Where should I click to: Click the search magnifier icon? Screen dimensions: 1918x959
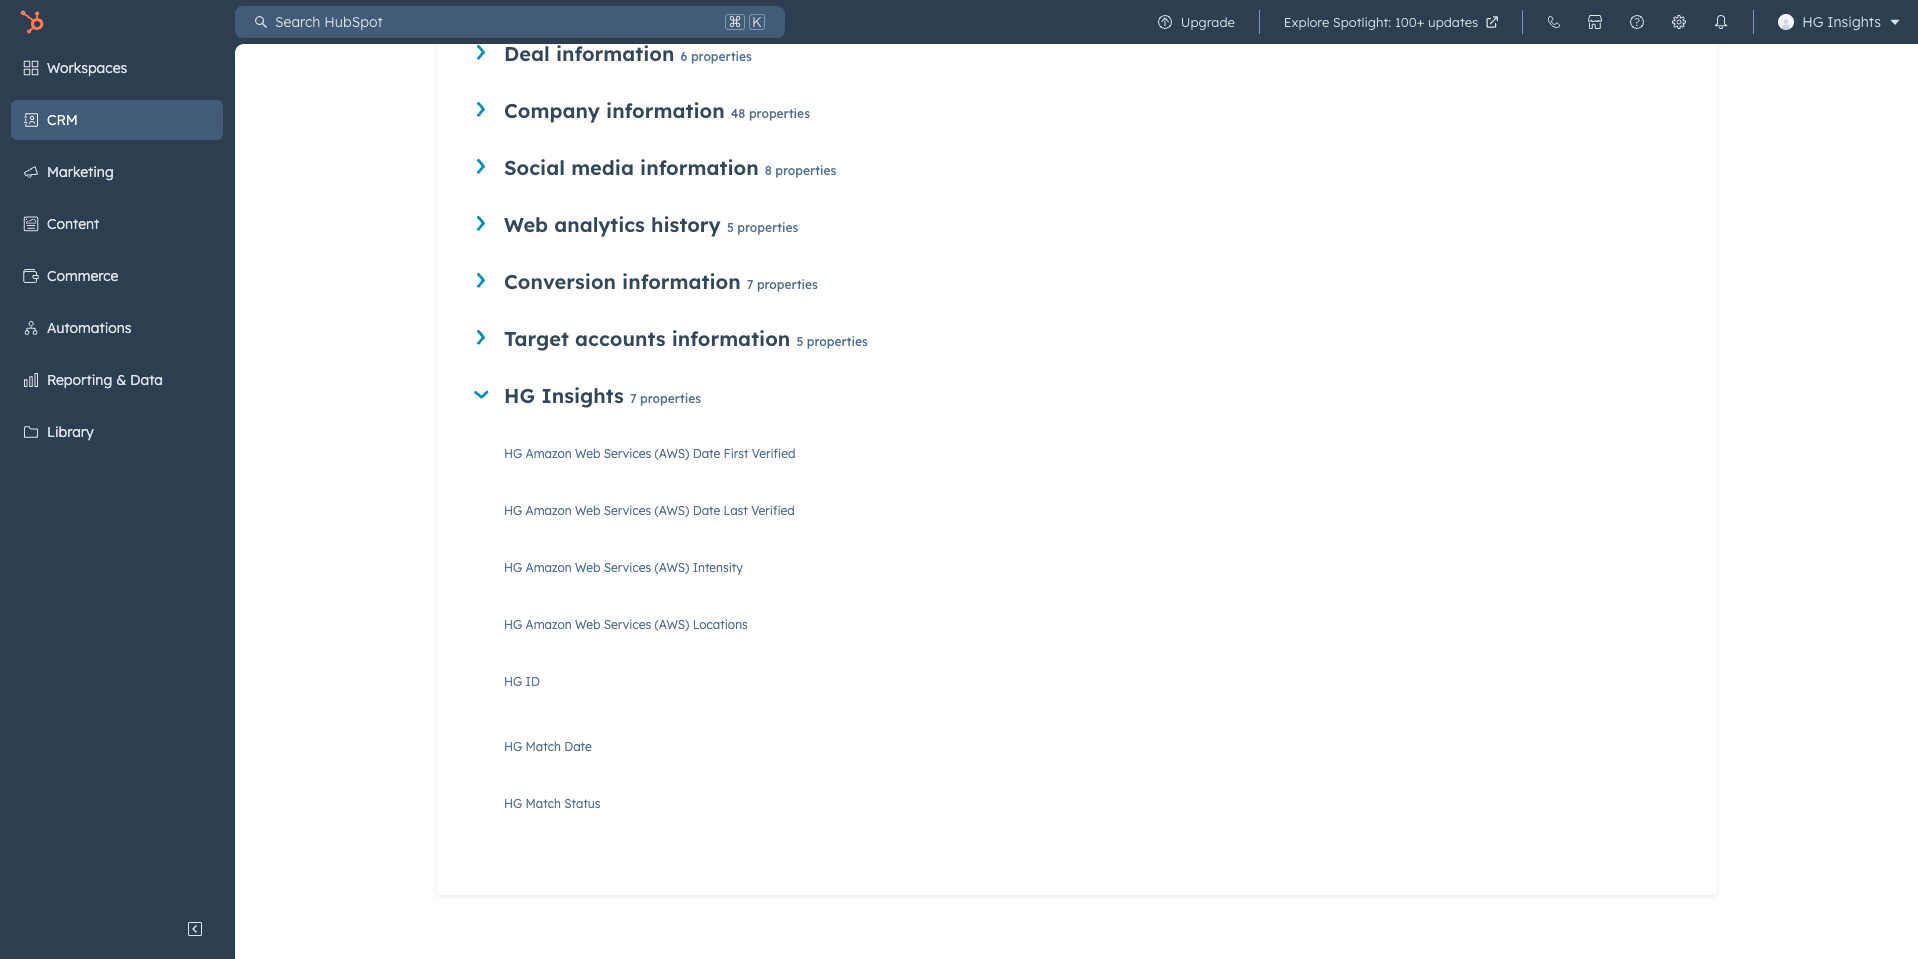click(x=261, y=22)
